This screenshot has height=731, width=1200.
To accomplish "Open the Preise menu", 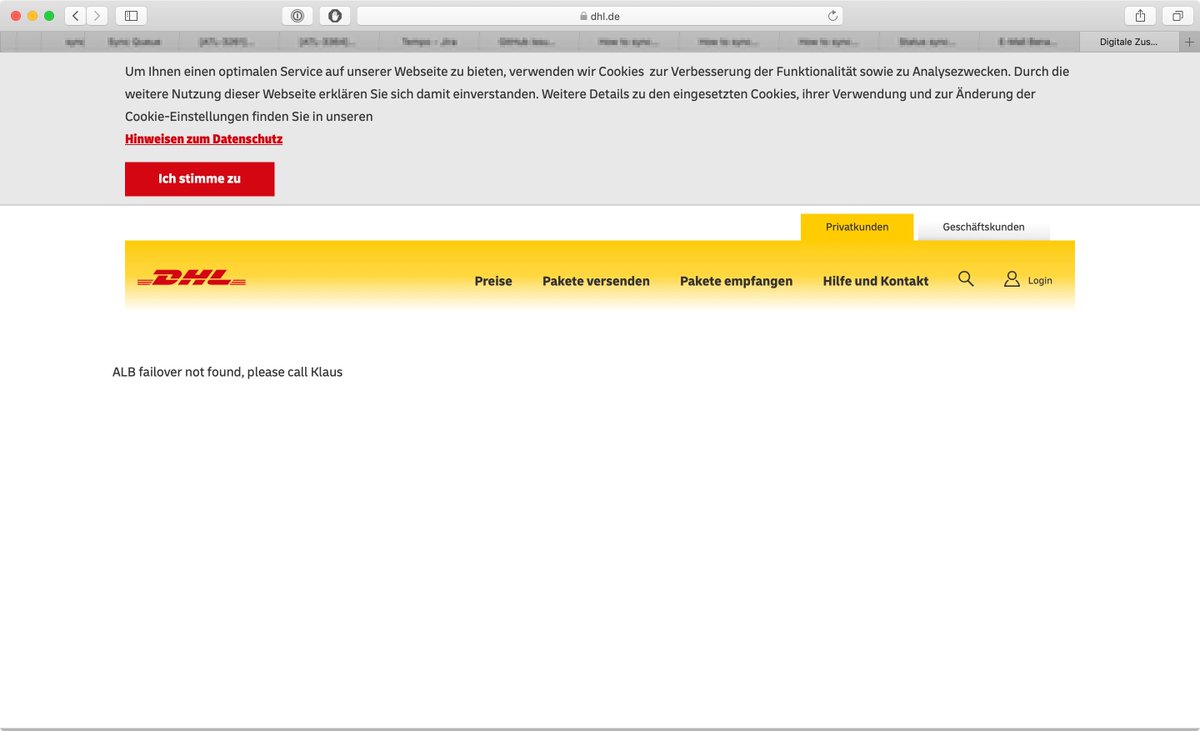I will [493, 281].
